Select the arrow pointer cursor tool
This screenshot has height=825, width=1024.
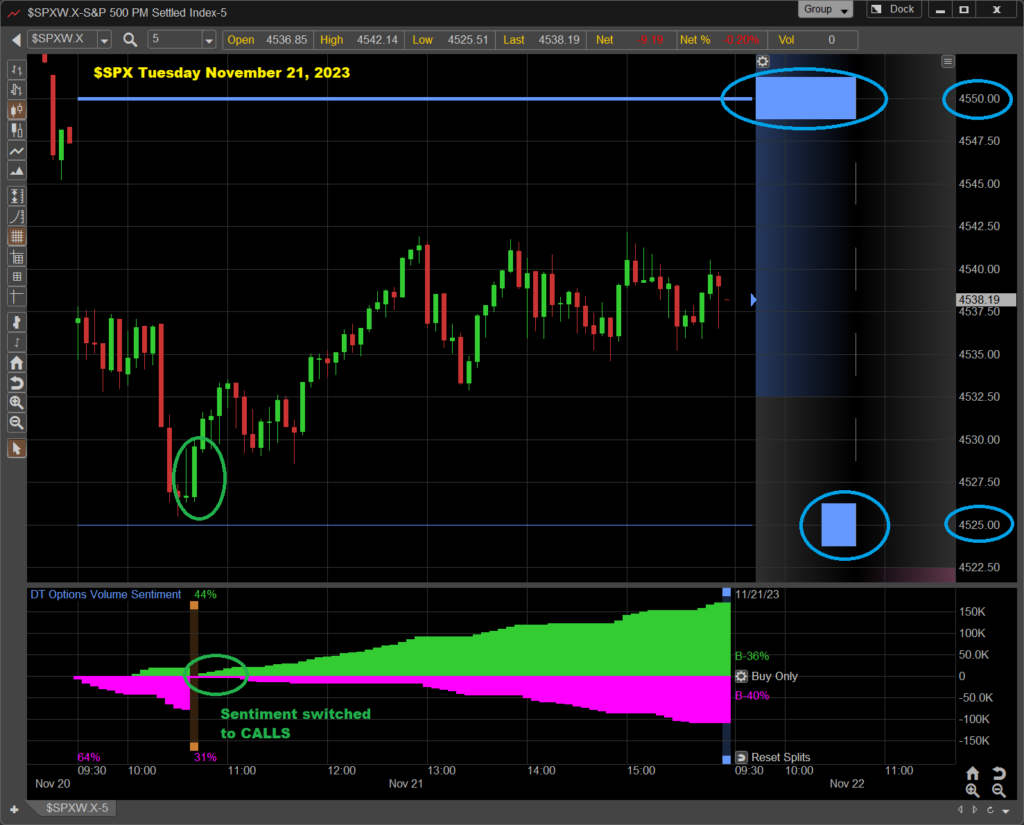coord(17,448)
